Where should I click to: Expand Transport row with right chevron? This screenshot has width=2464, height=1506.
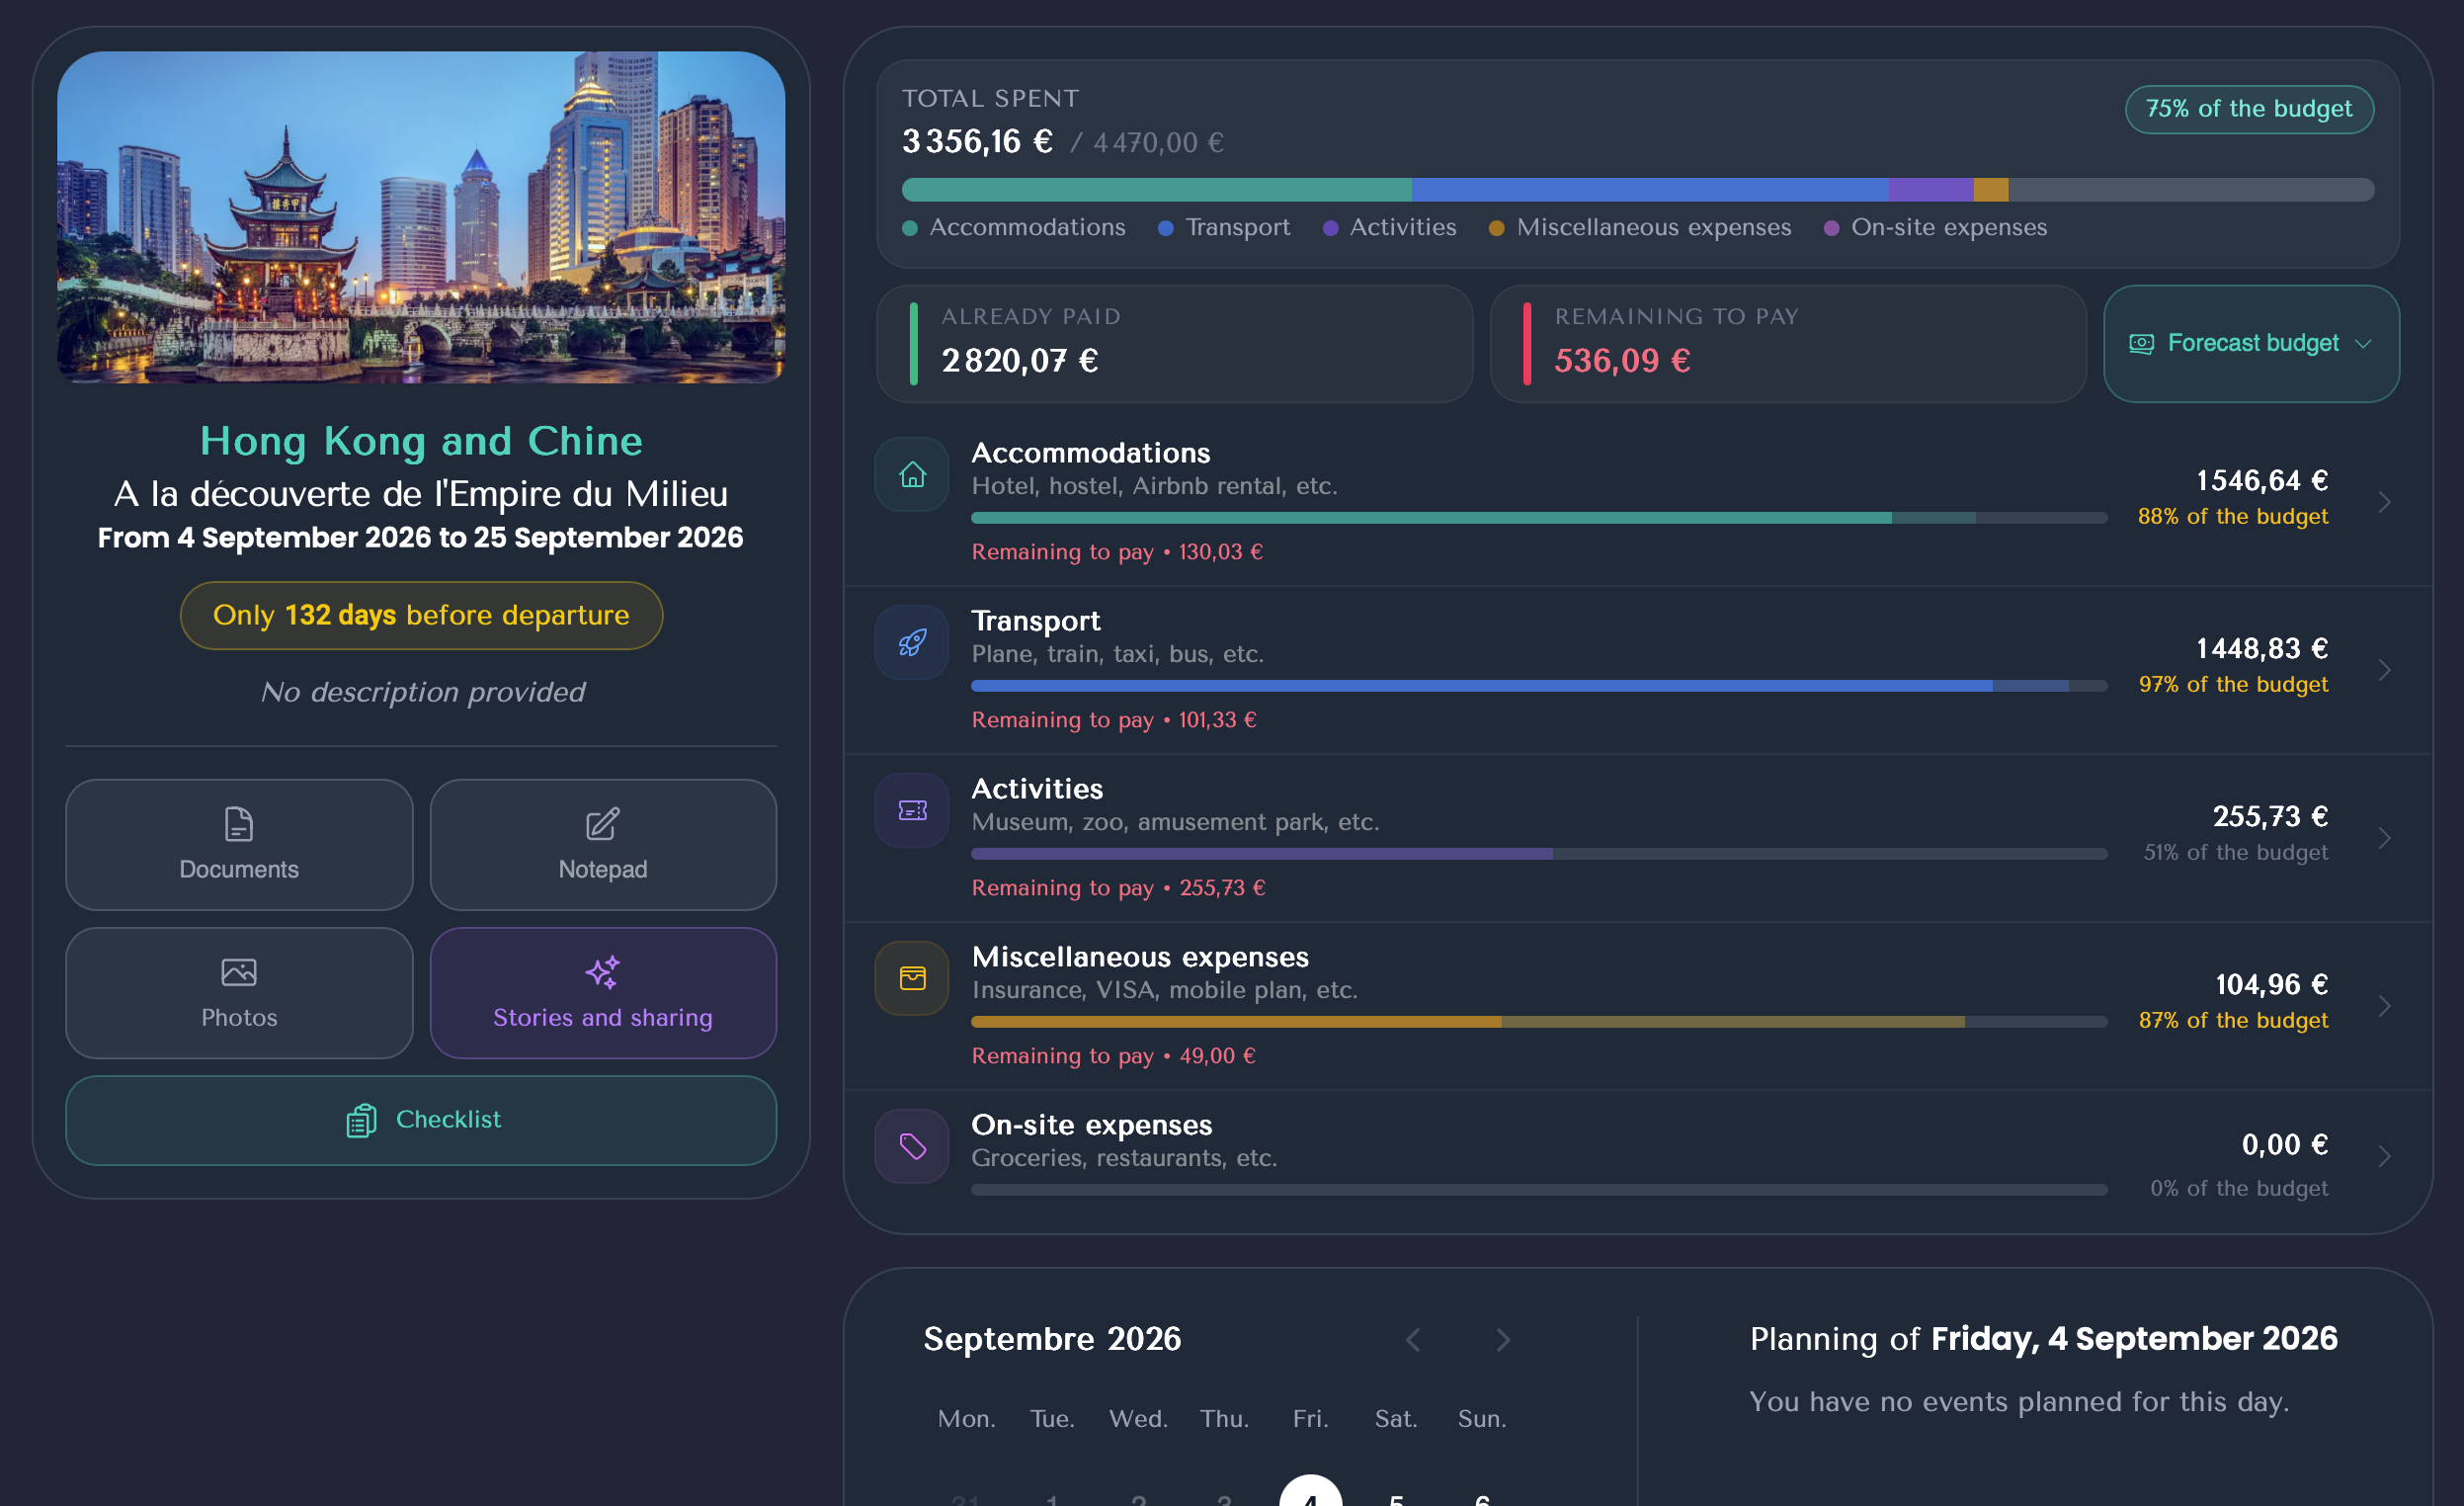point(2384,670)
